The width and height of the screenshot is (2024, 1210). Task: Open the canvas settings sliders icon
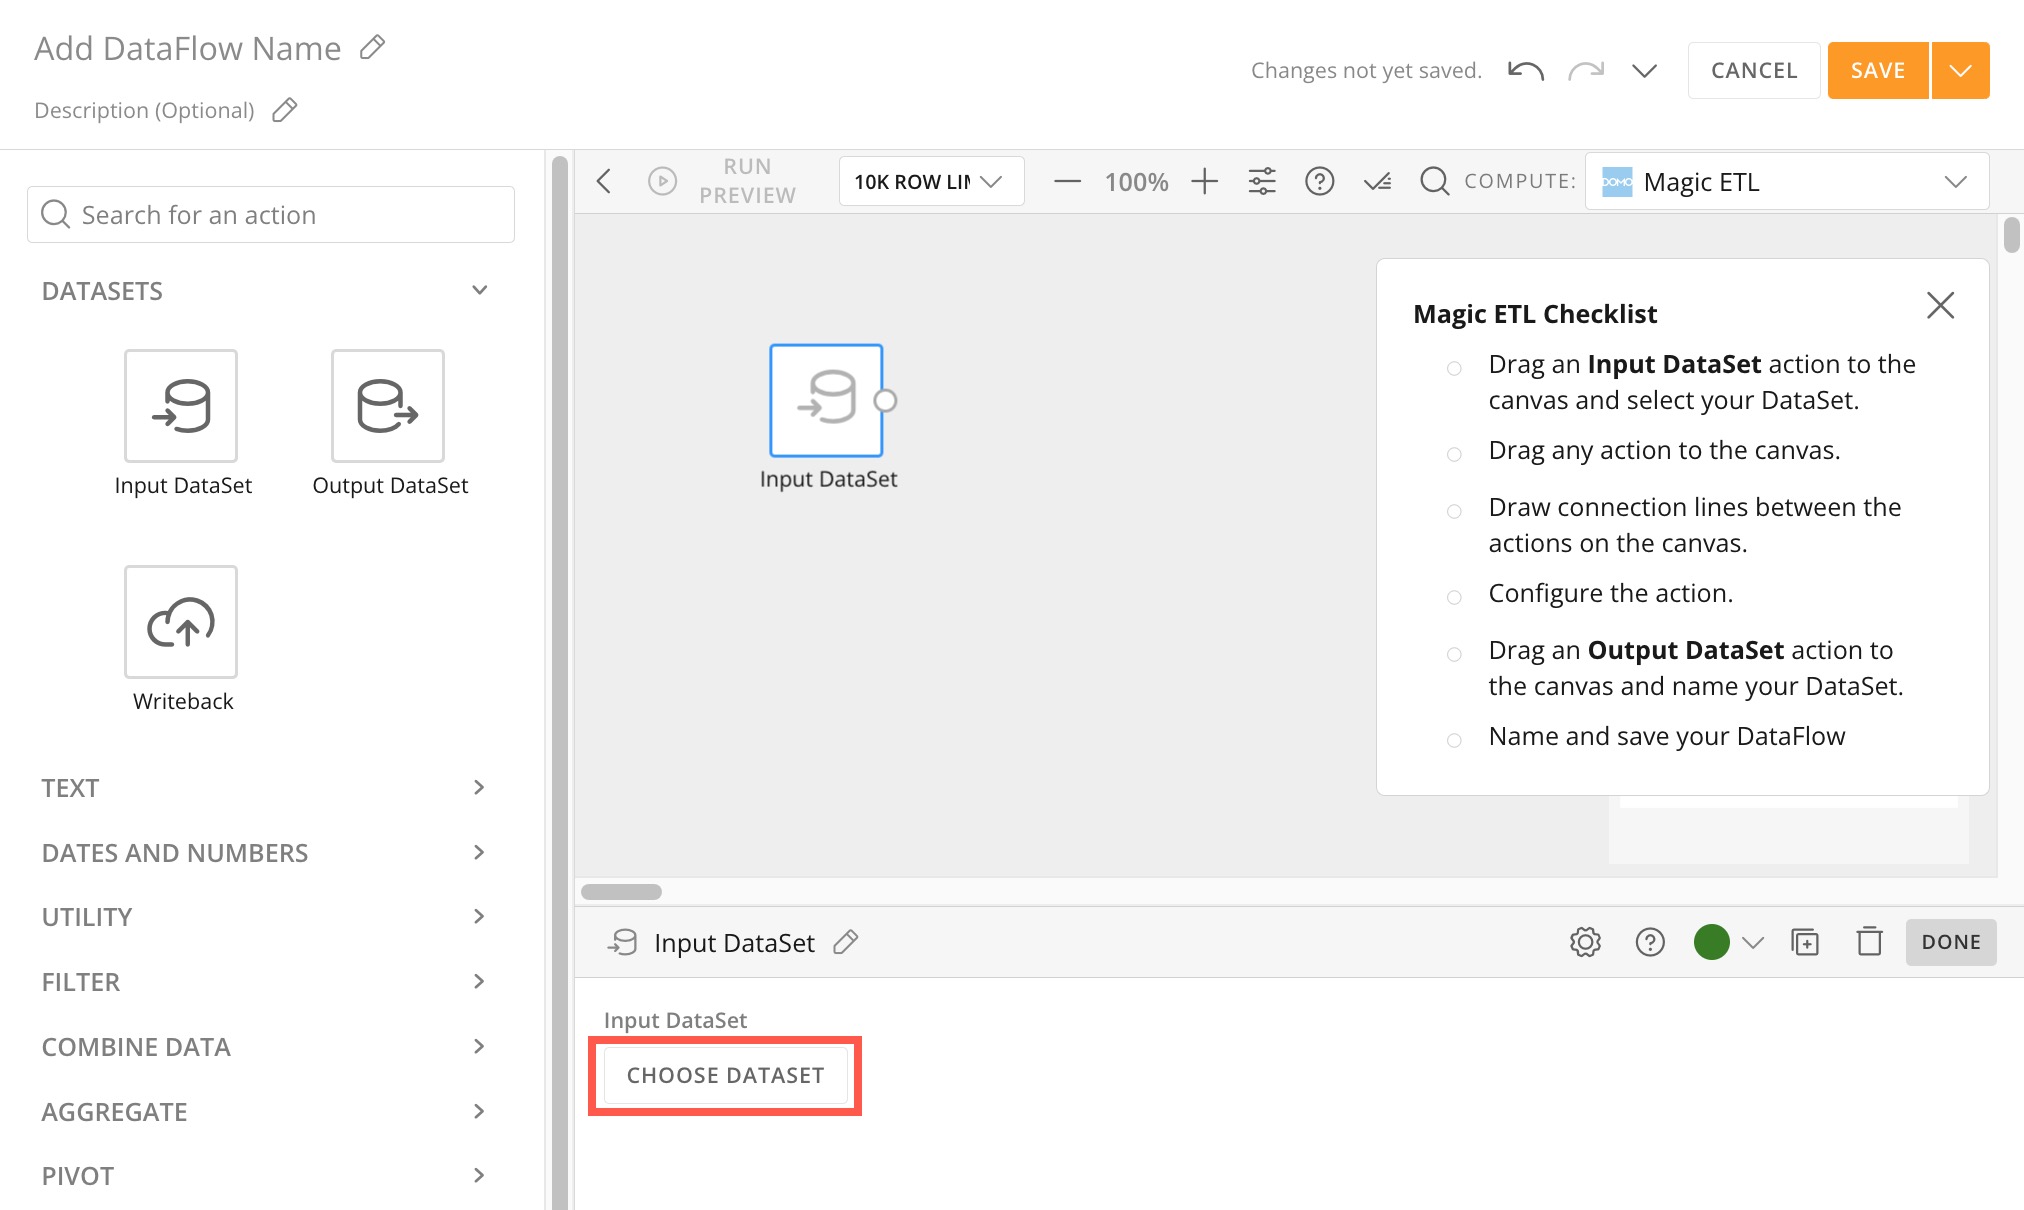(x=1262, y=181)
